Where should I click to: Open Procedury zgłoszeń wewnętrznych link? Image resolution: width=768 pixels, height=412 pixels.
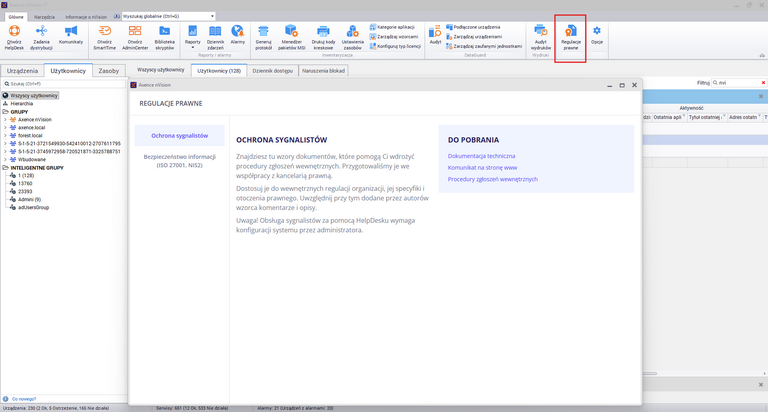pyautogui.click(x=493, y=179)
